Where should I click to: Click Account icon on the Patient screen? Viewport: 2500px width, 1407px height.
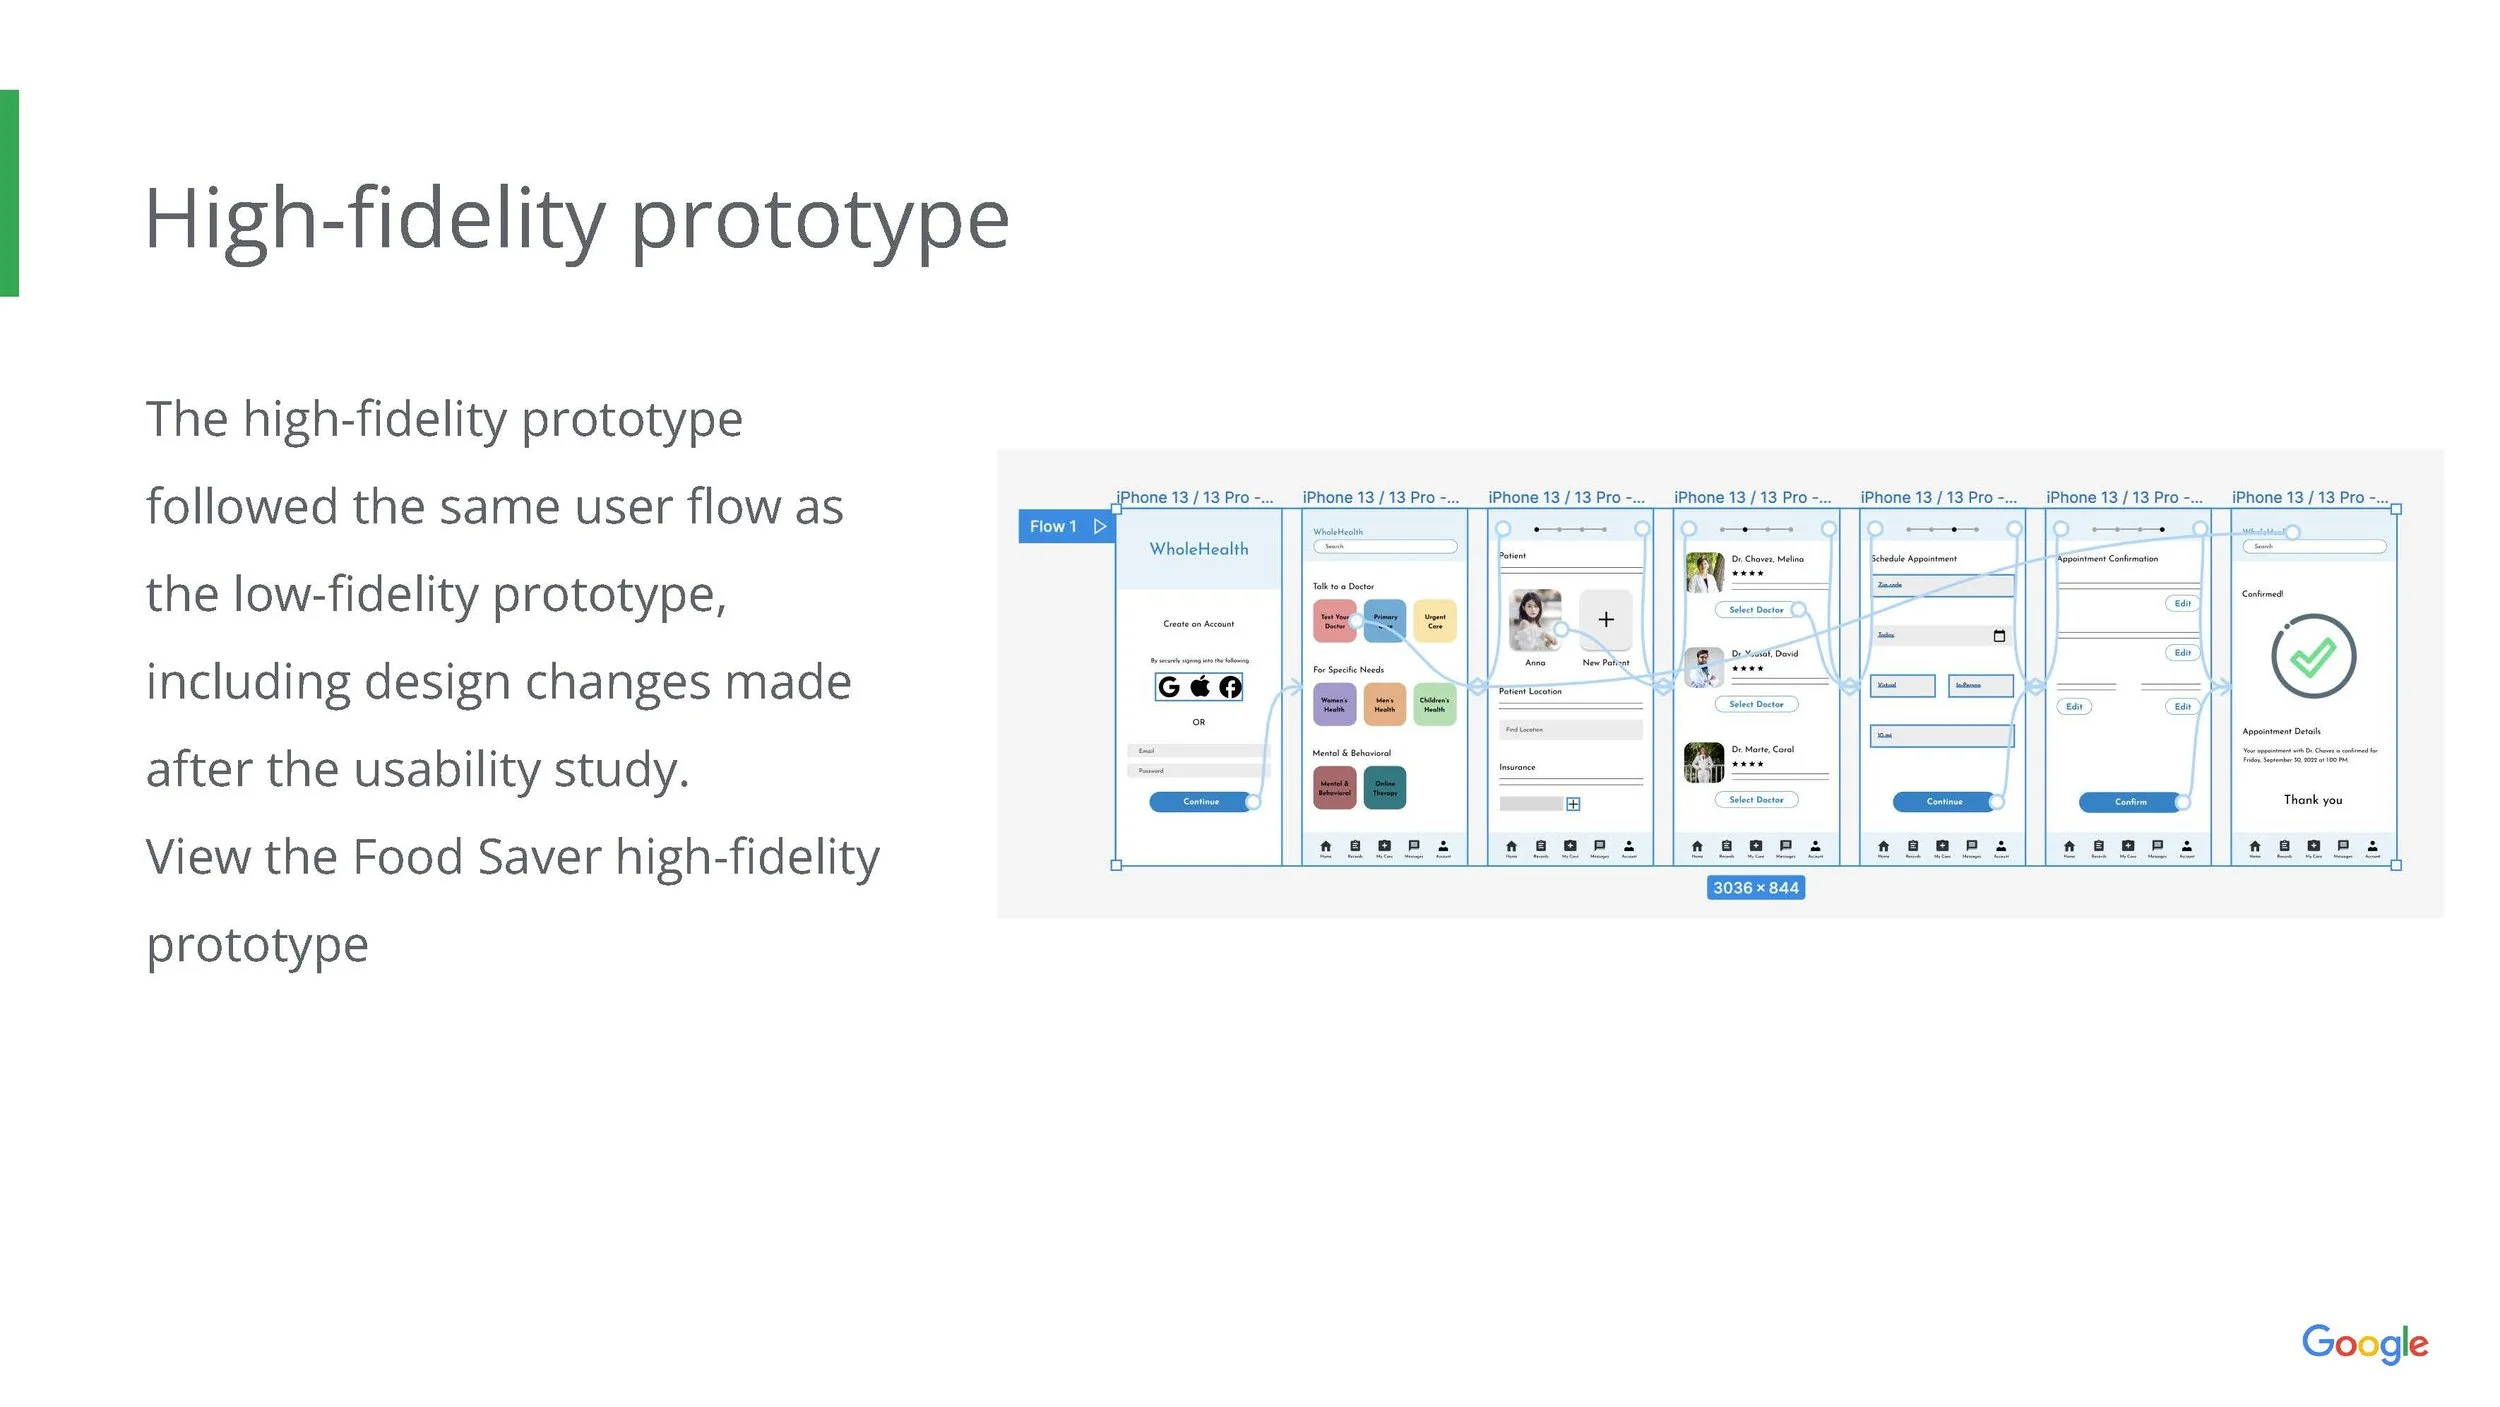pos(1629,847)
